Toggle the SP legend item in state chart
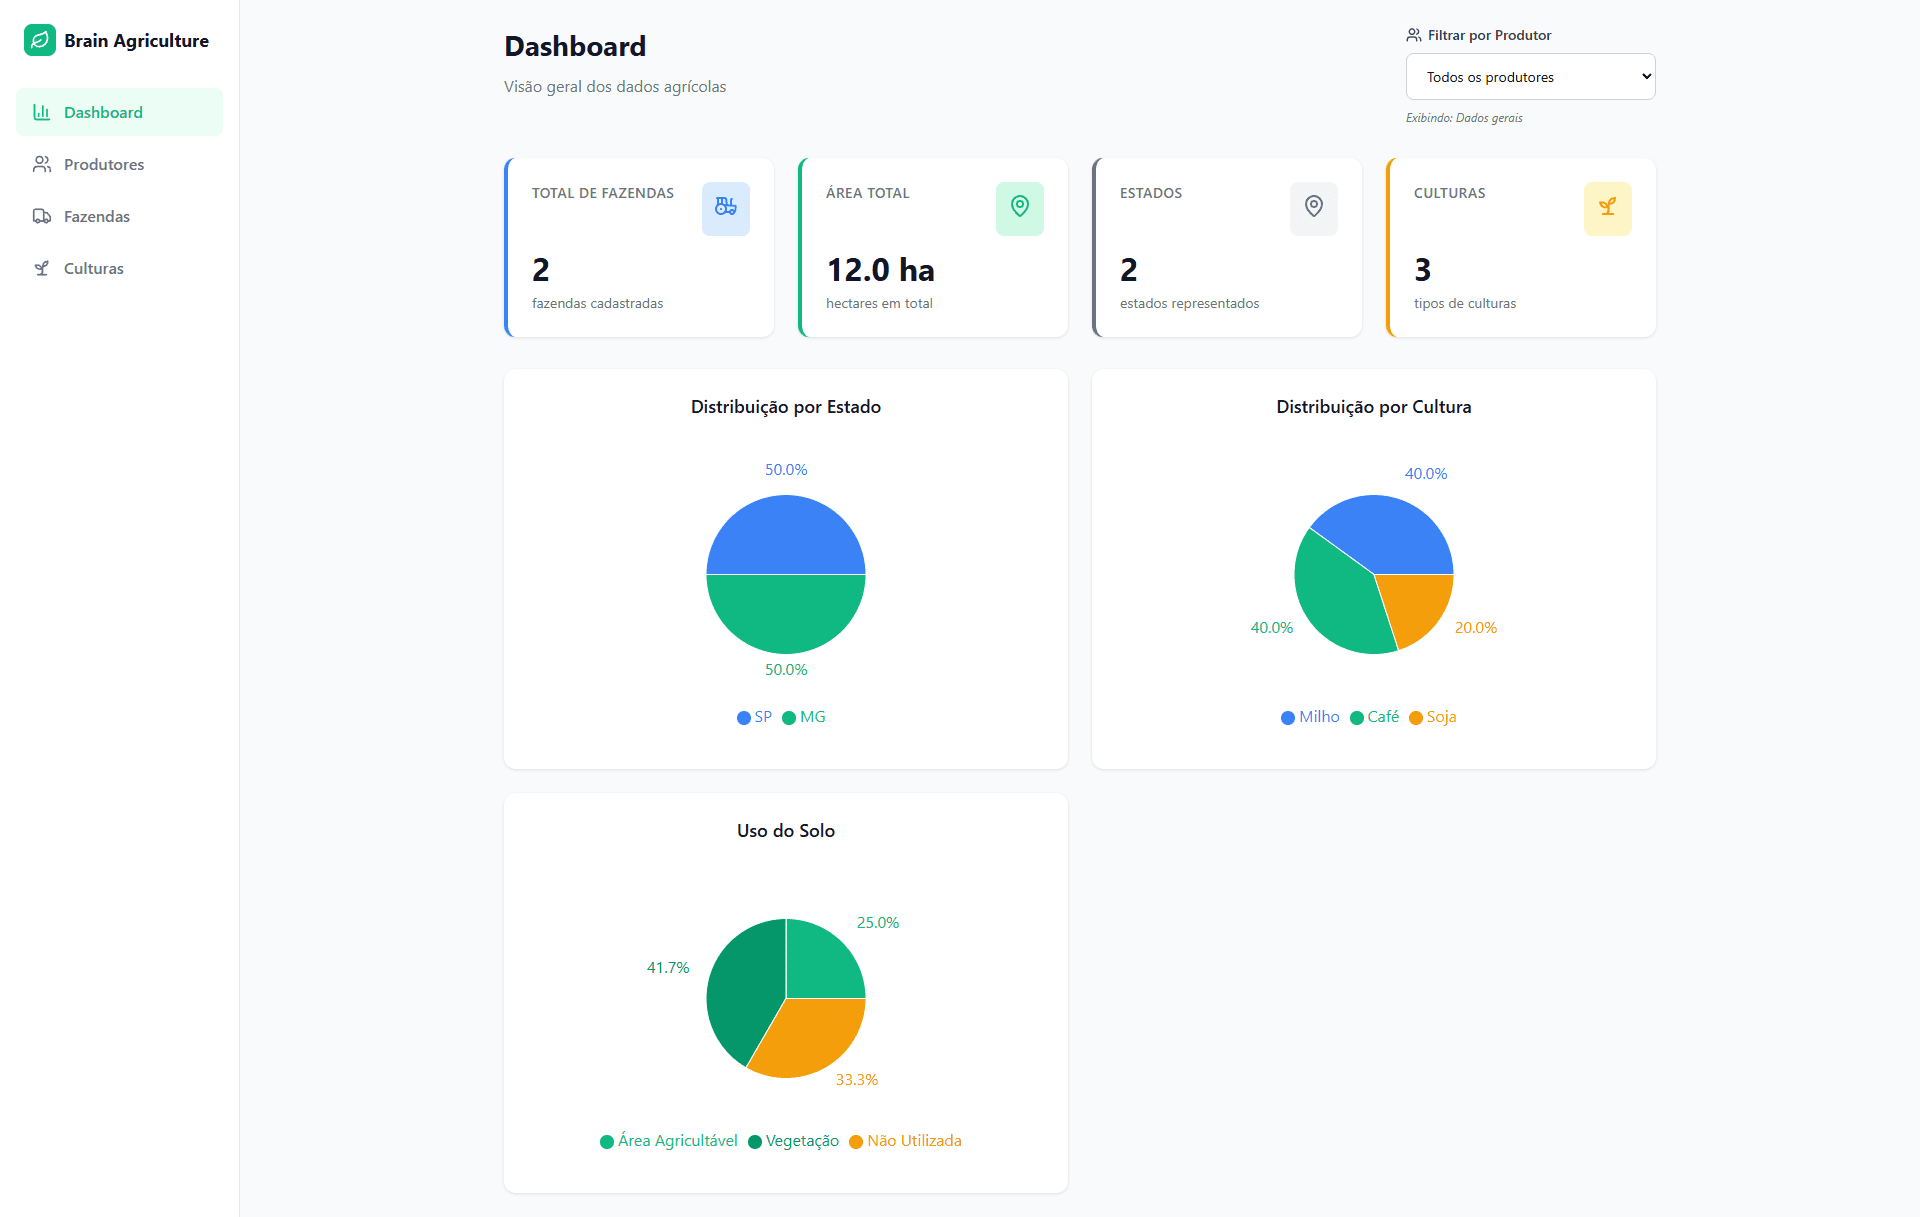1920x1217 pixels. (755, 717)
